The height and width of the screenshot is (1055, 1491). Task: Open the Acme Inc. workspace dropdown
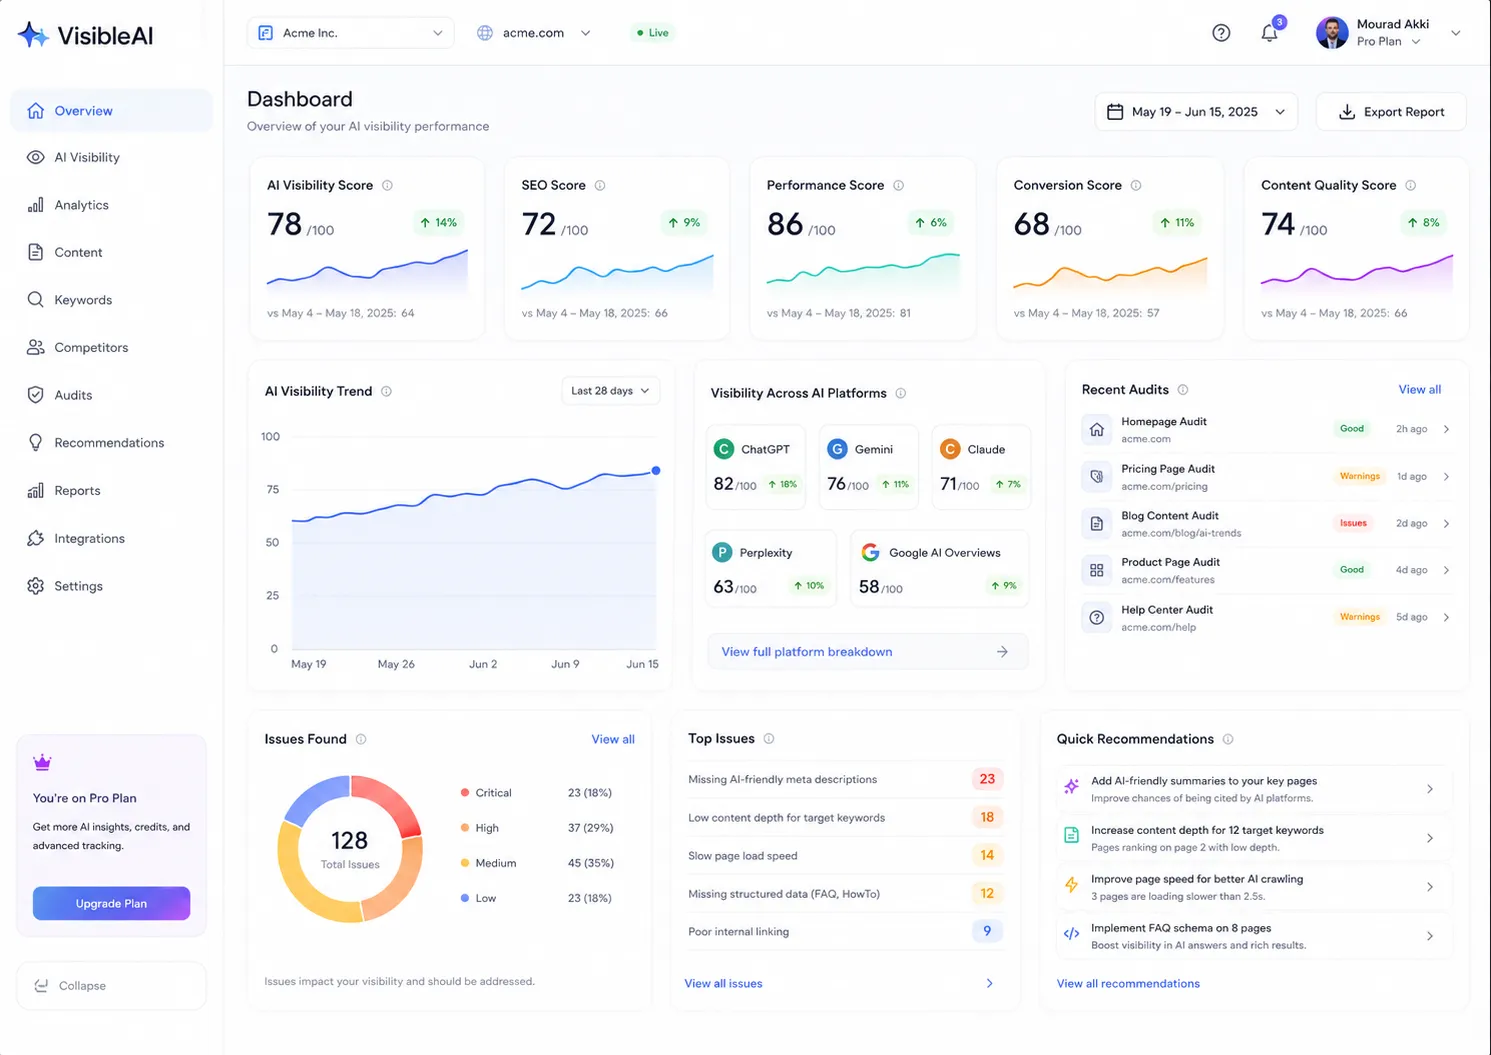(x=350, y=33)
